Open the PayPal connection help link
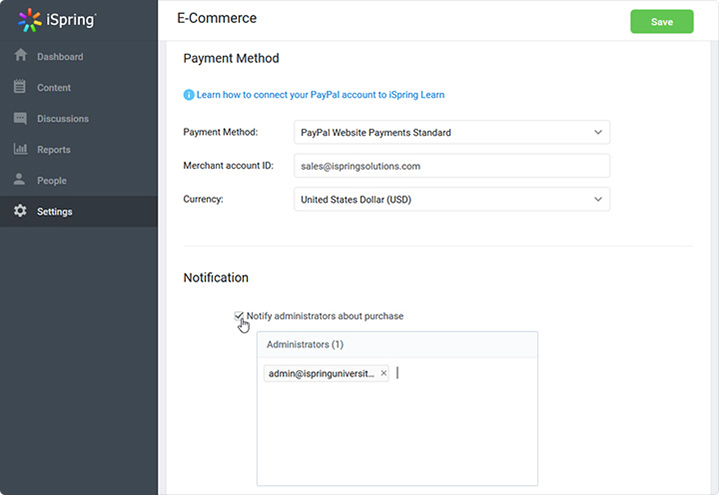 tap(321, 95)
